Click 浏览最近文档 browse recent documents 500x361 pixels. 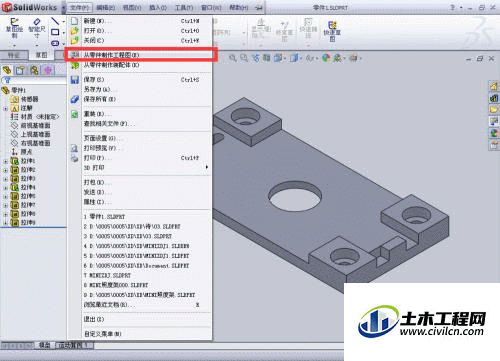click(x=140, y=305)
